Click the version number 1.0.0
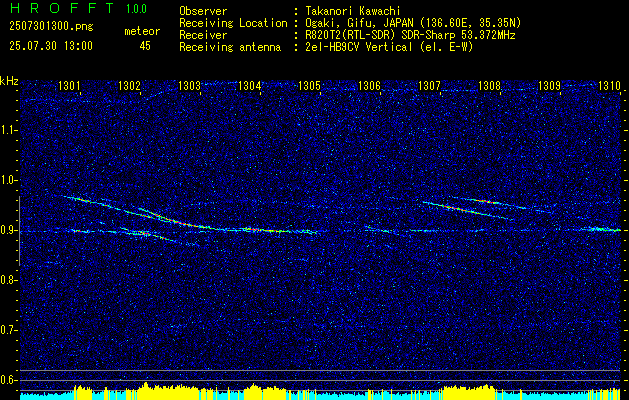This screenshot has width=629, height=400. pyautogui.click(x=136, y=9)
